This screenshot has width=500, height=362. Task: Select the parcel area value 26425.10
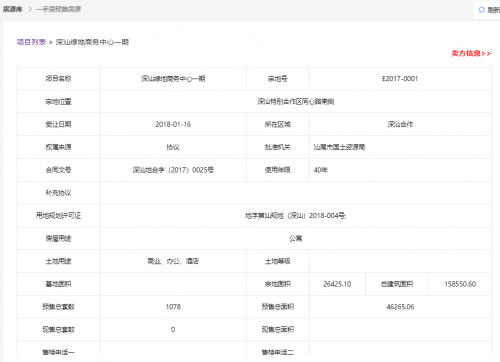coord(337,284)
